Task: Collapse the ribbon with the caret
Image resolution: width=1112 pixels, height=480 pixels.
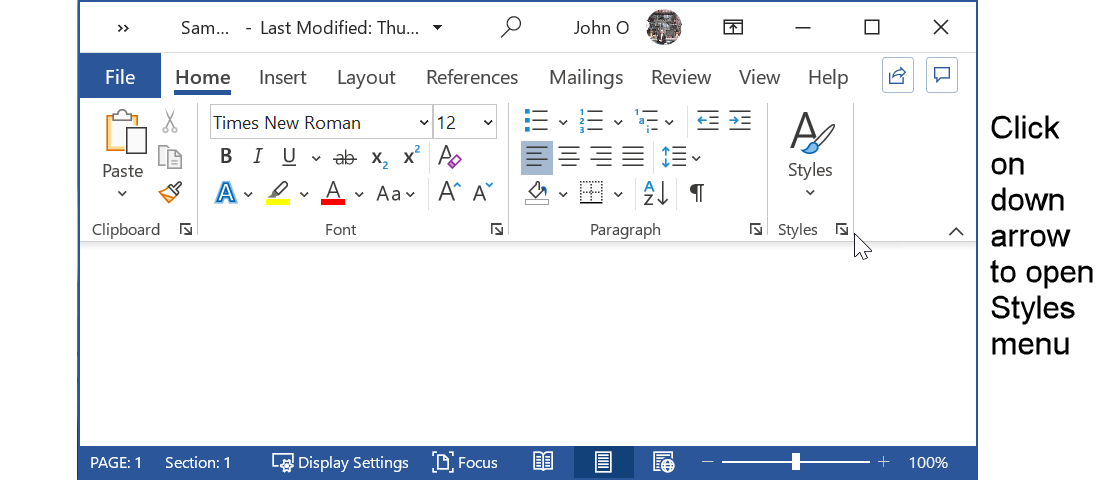Action: click(956, 231)
